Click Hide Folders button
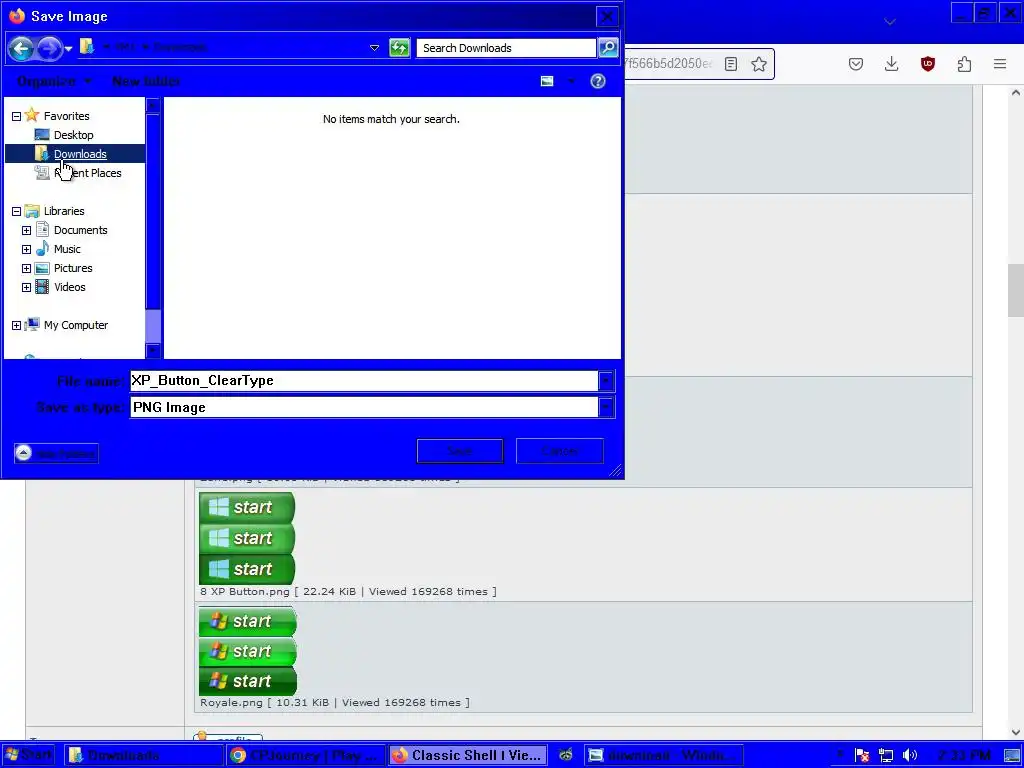 (56, 453)
